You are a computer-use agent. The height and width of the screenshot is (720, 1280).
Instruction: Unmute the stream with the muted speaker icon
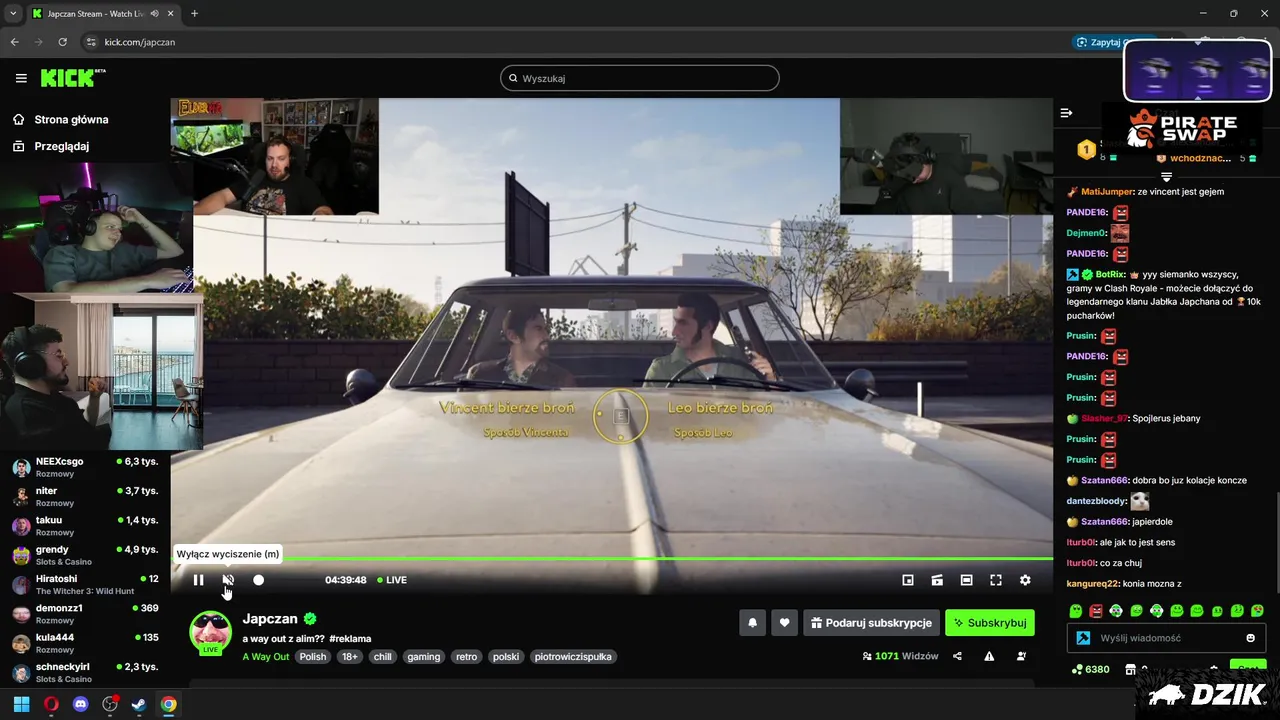(228, 580)
